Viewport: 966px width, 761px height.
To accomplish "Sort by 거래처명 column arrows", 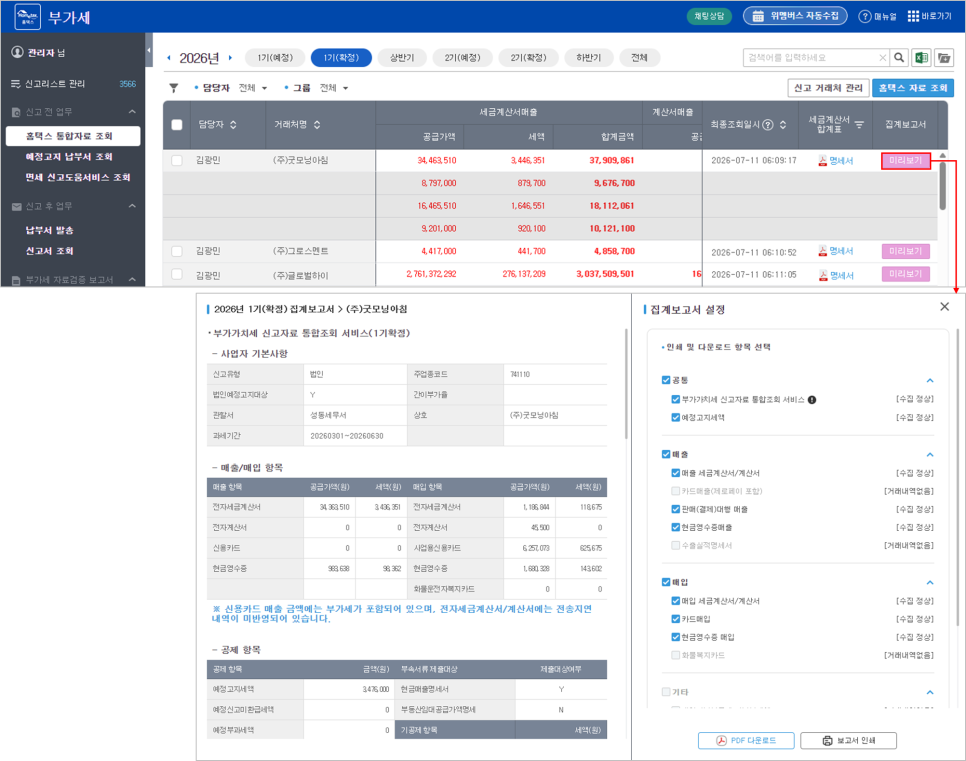I will point(317,124).
